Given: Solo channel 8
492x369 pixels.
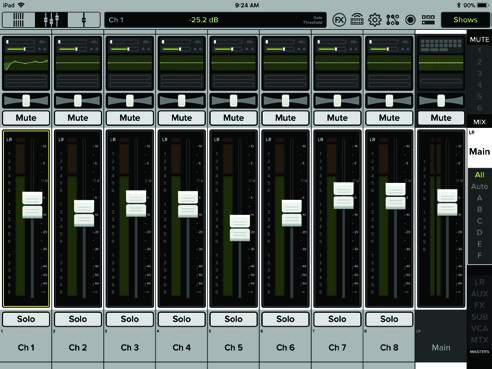Looking at the screenshot, I should coord(389,319).
